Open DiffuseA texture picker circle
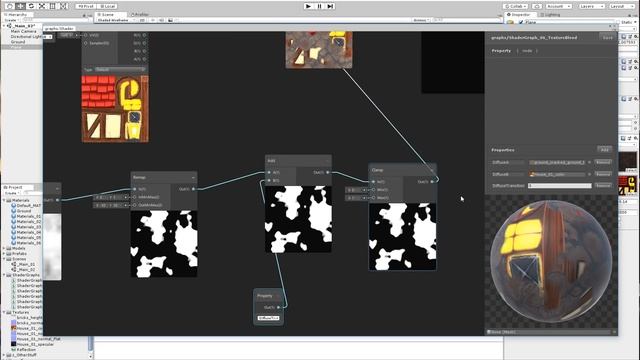Image resolution: width=640 pixels, height=360 pixels. [x=589, y=162]
